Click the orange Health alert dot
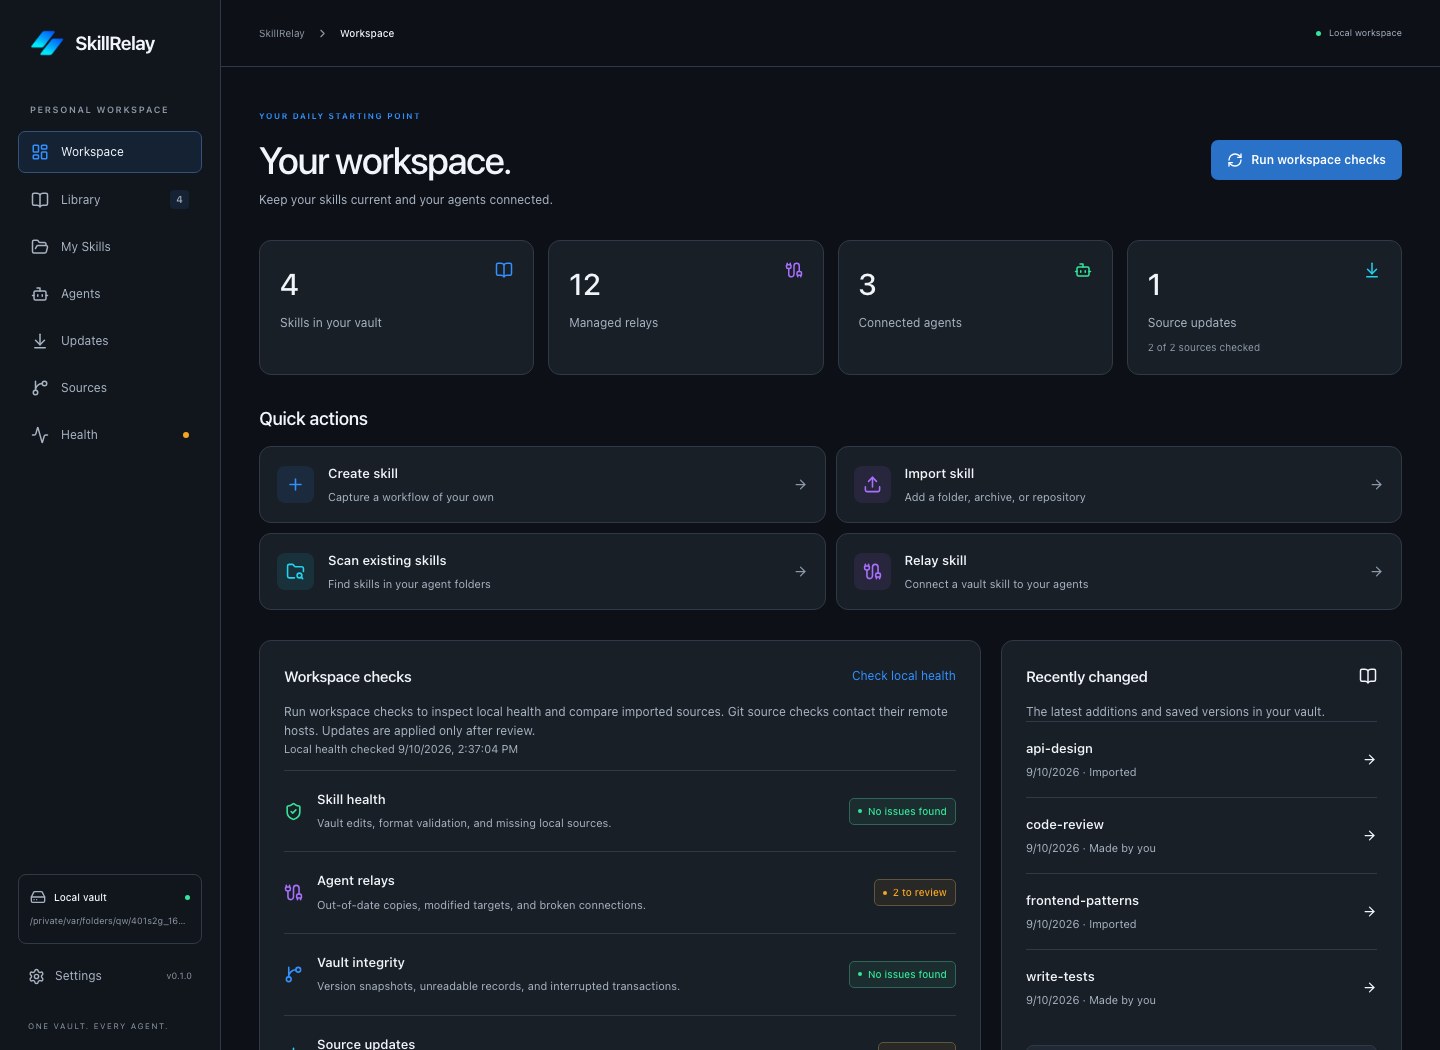Screen dimensions: 1440x1050 (186, 435)
